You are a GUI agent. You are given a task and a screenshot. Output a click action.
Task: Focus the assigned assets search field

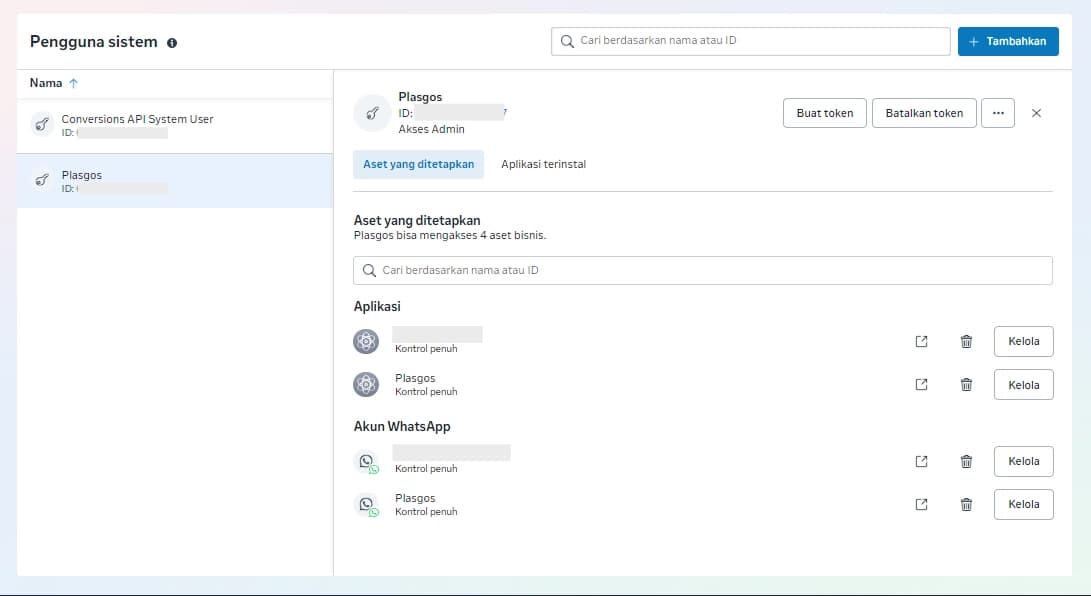[702, 270]
